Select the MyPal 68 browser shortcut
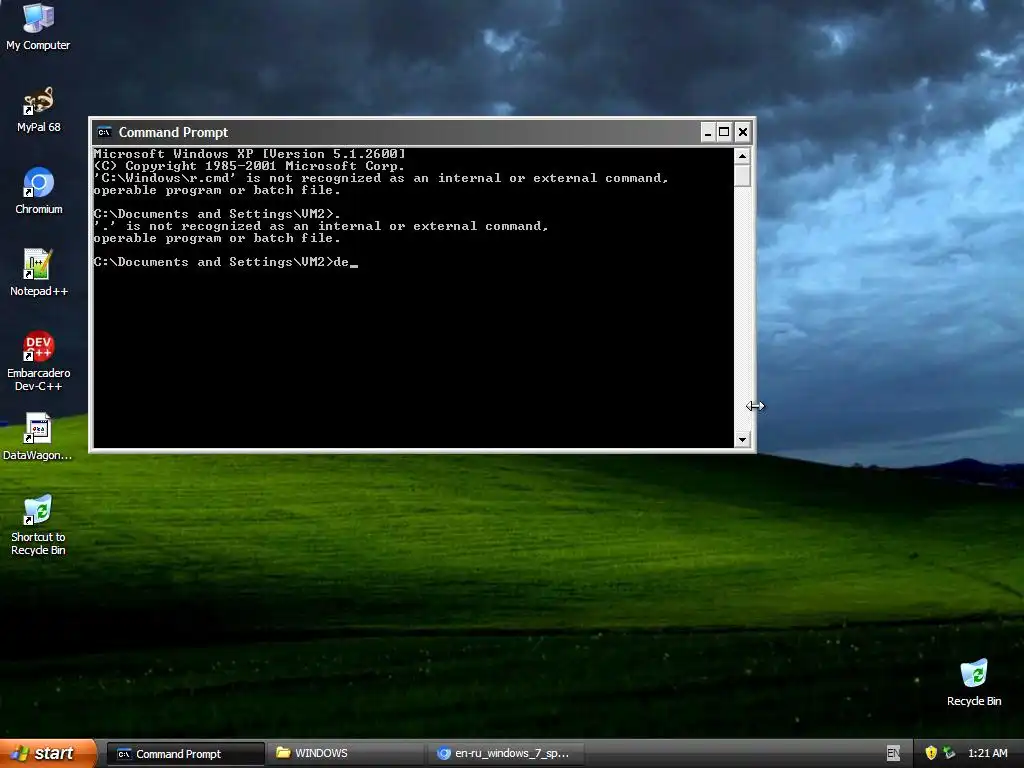This screenshot has width=1024, height=768. click(38, 109)
